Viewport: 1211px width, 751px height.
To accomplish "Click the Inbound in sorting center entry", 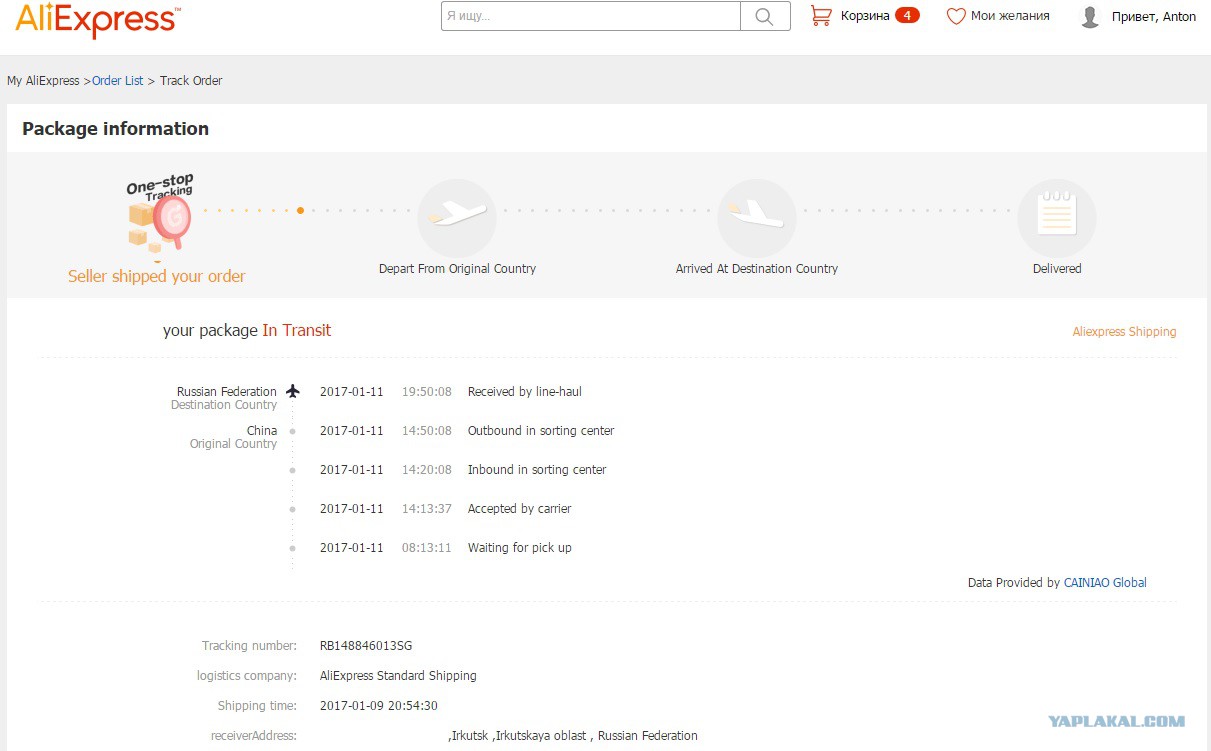I will (537, 470).
